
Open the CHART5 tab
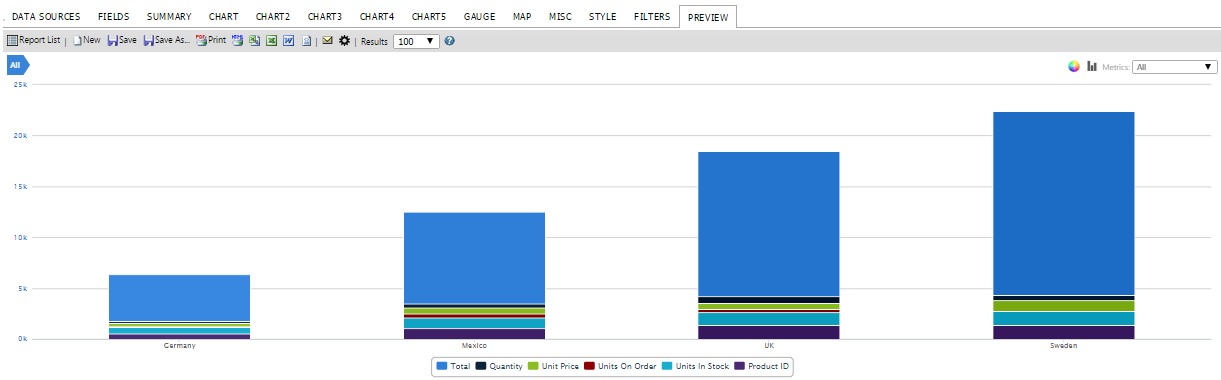pyautogui.click(x=429, y=17)
